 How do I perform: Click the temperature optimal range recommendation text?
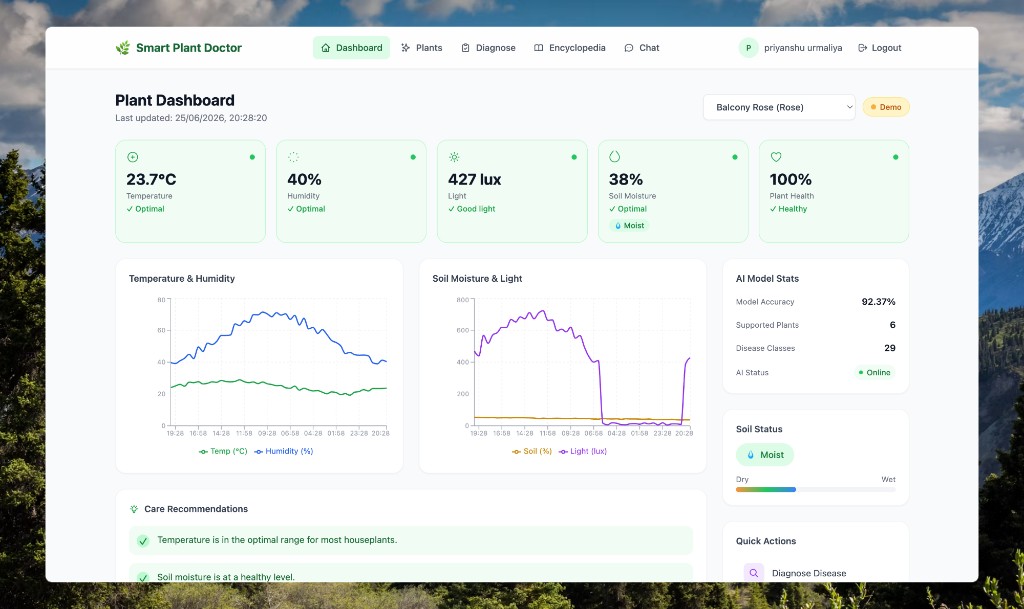pos(277,540)
